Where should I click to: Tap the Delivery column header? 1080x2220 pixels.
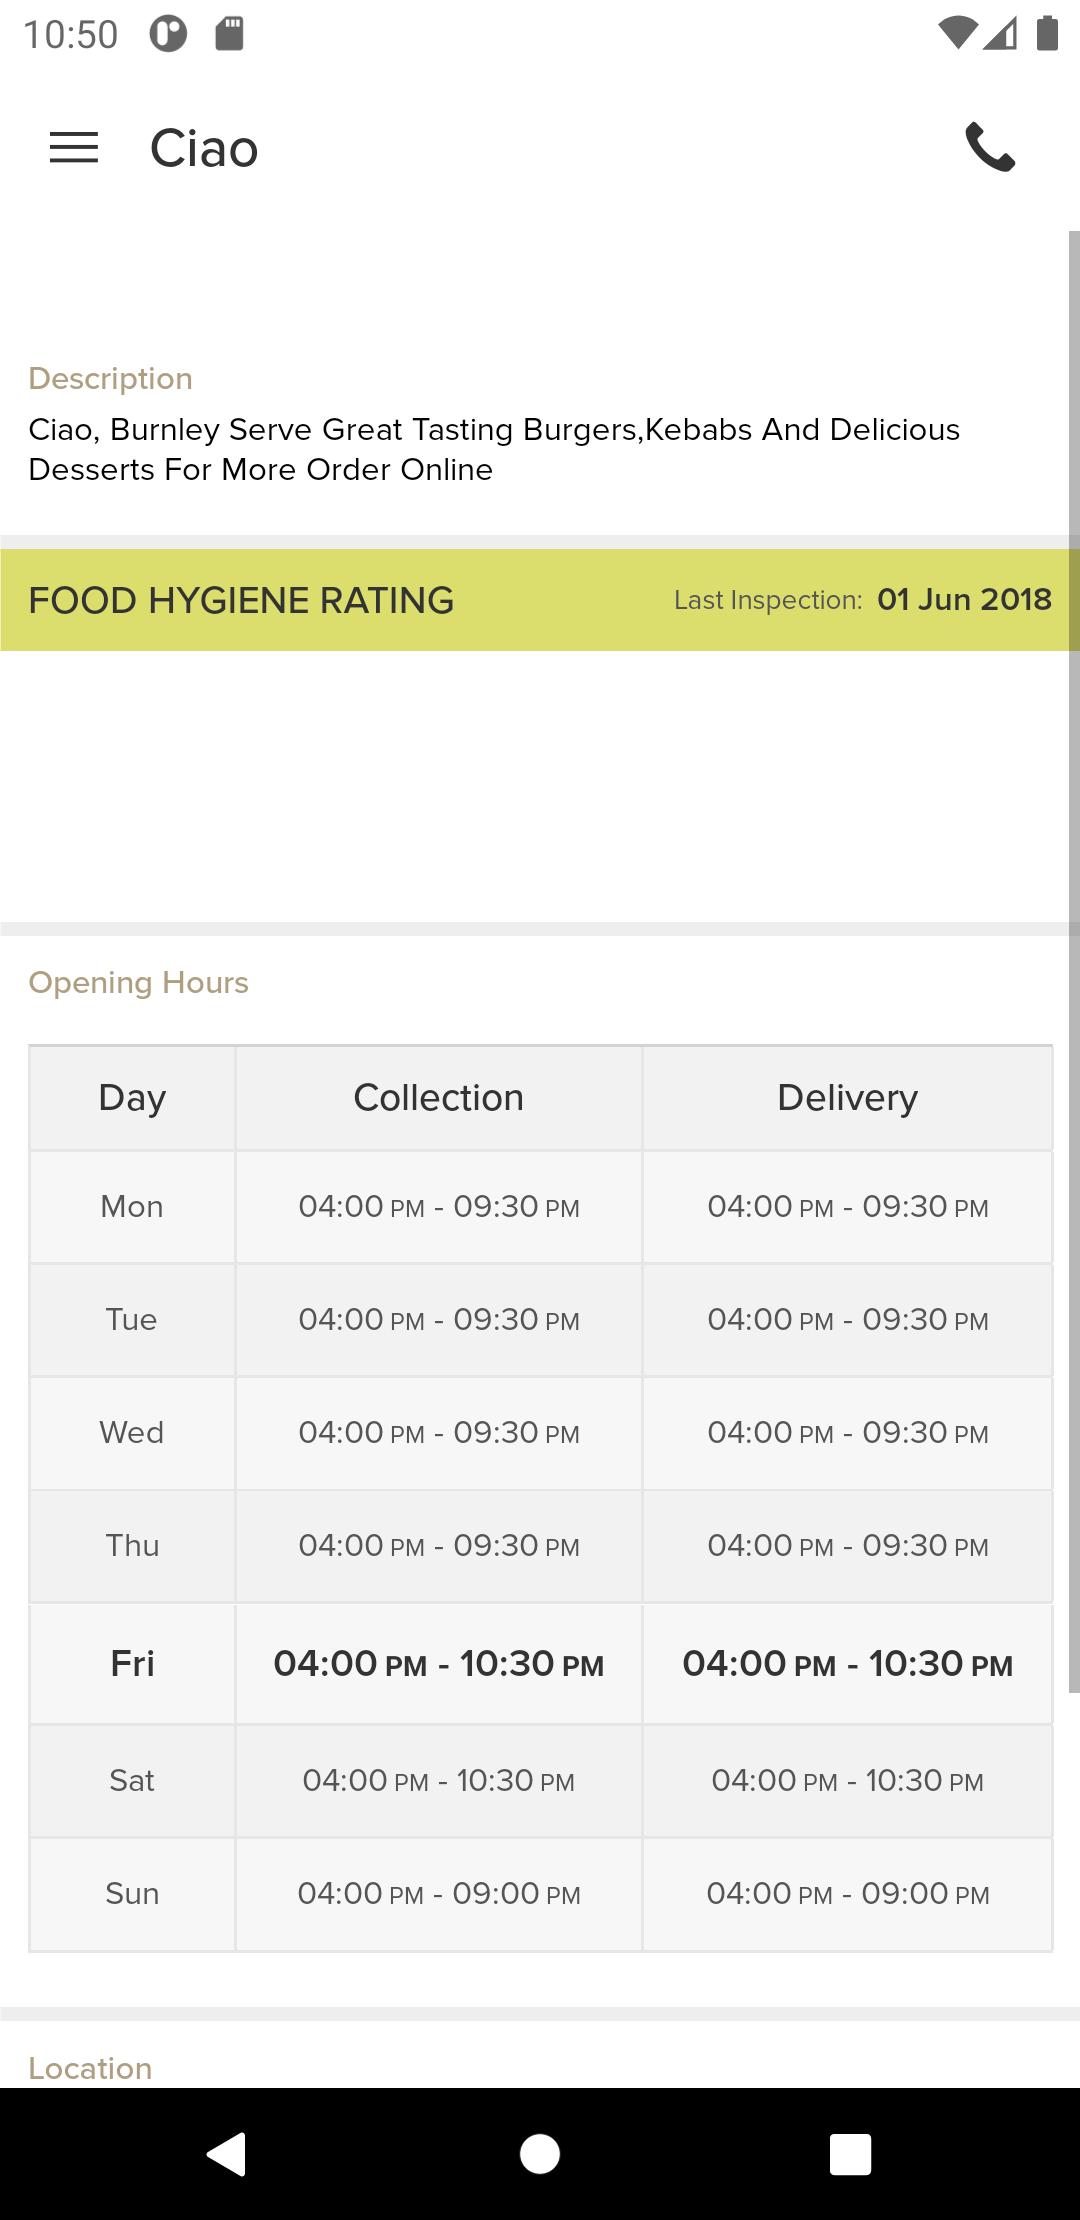[848, 1098]
